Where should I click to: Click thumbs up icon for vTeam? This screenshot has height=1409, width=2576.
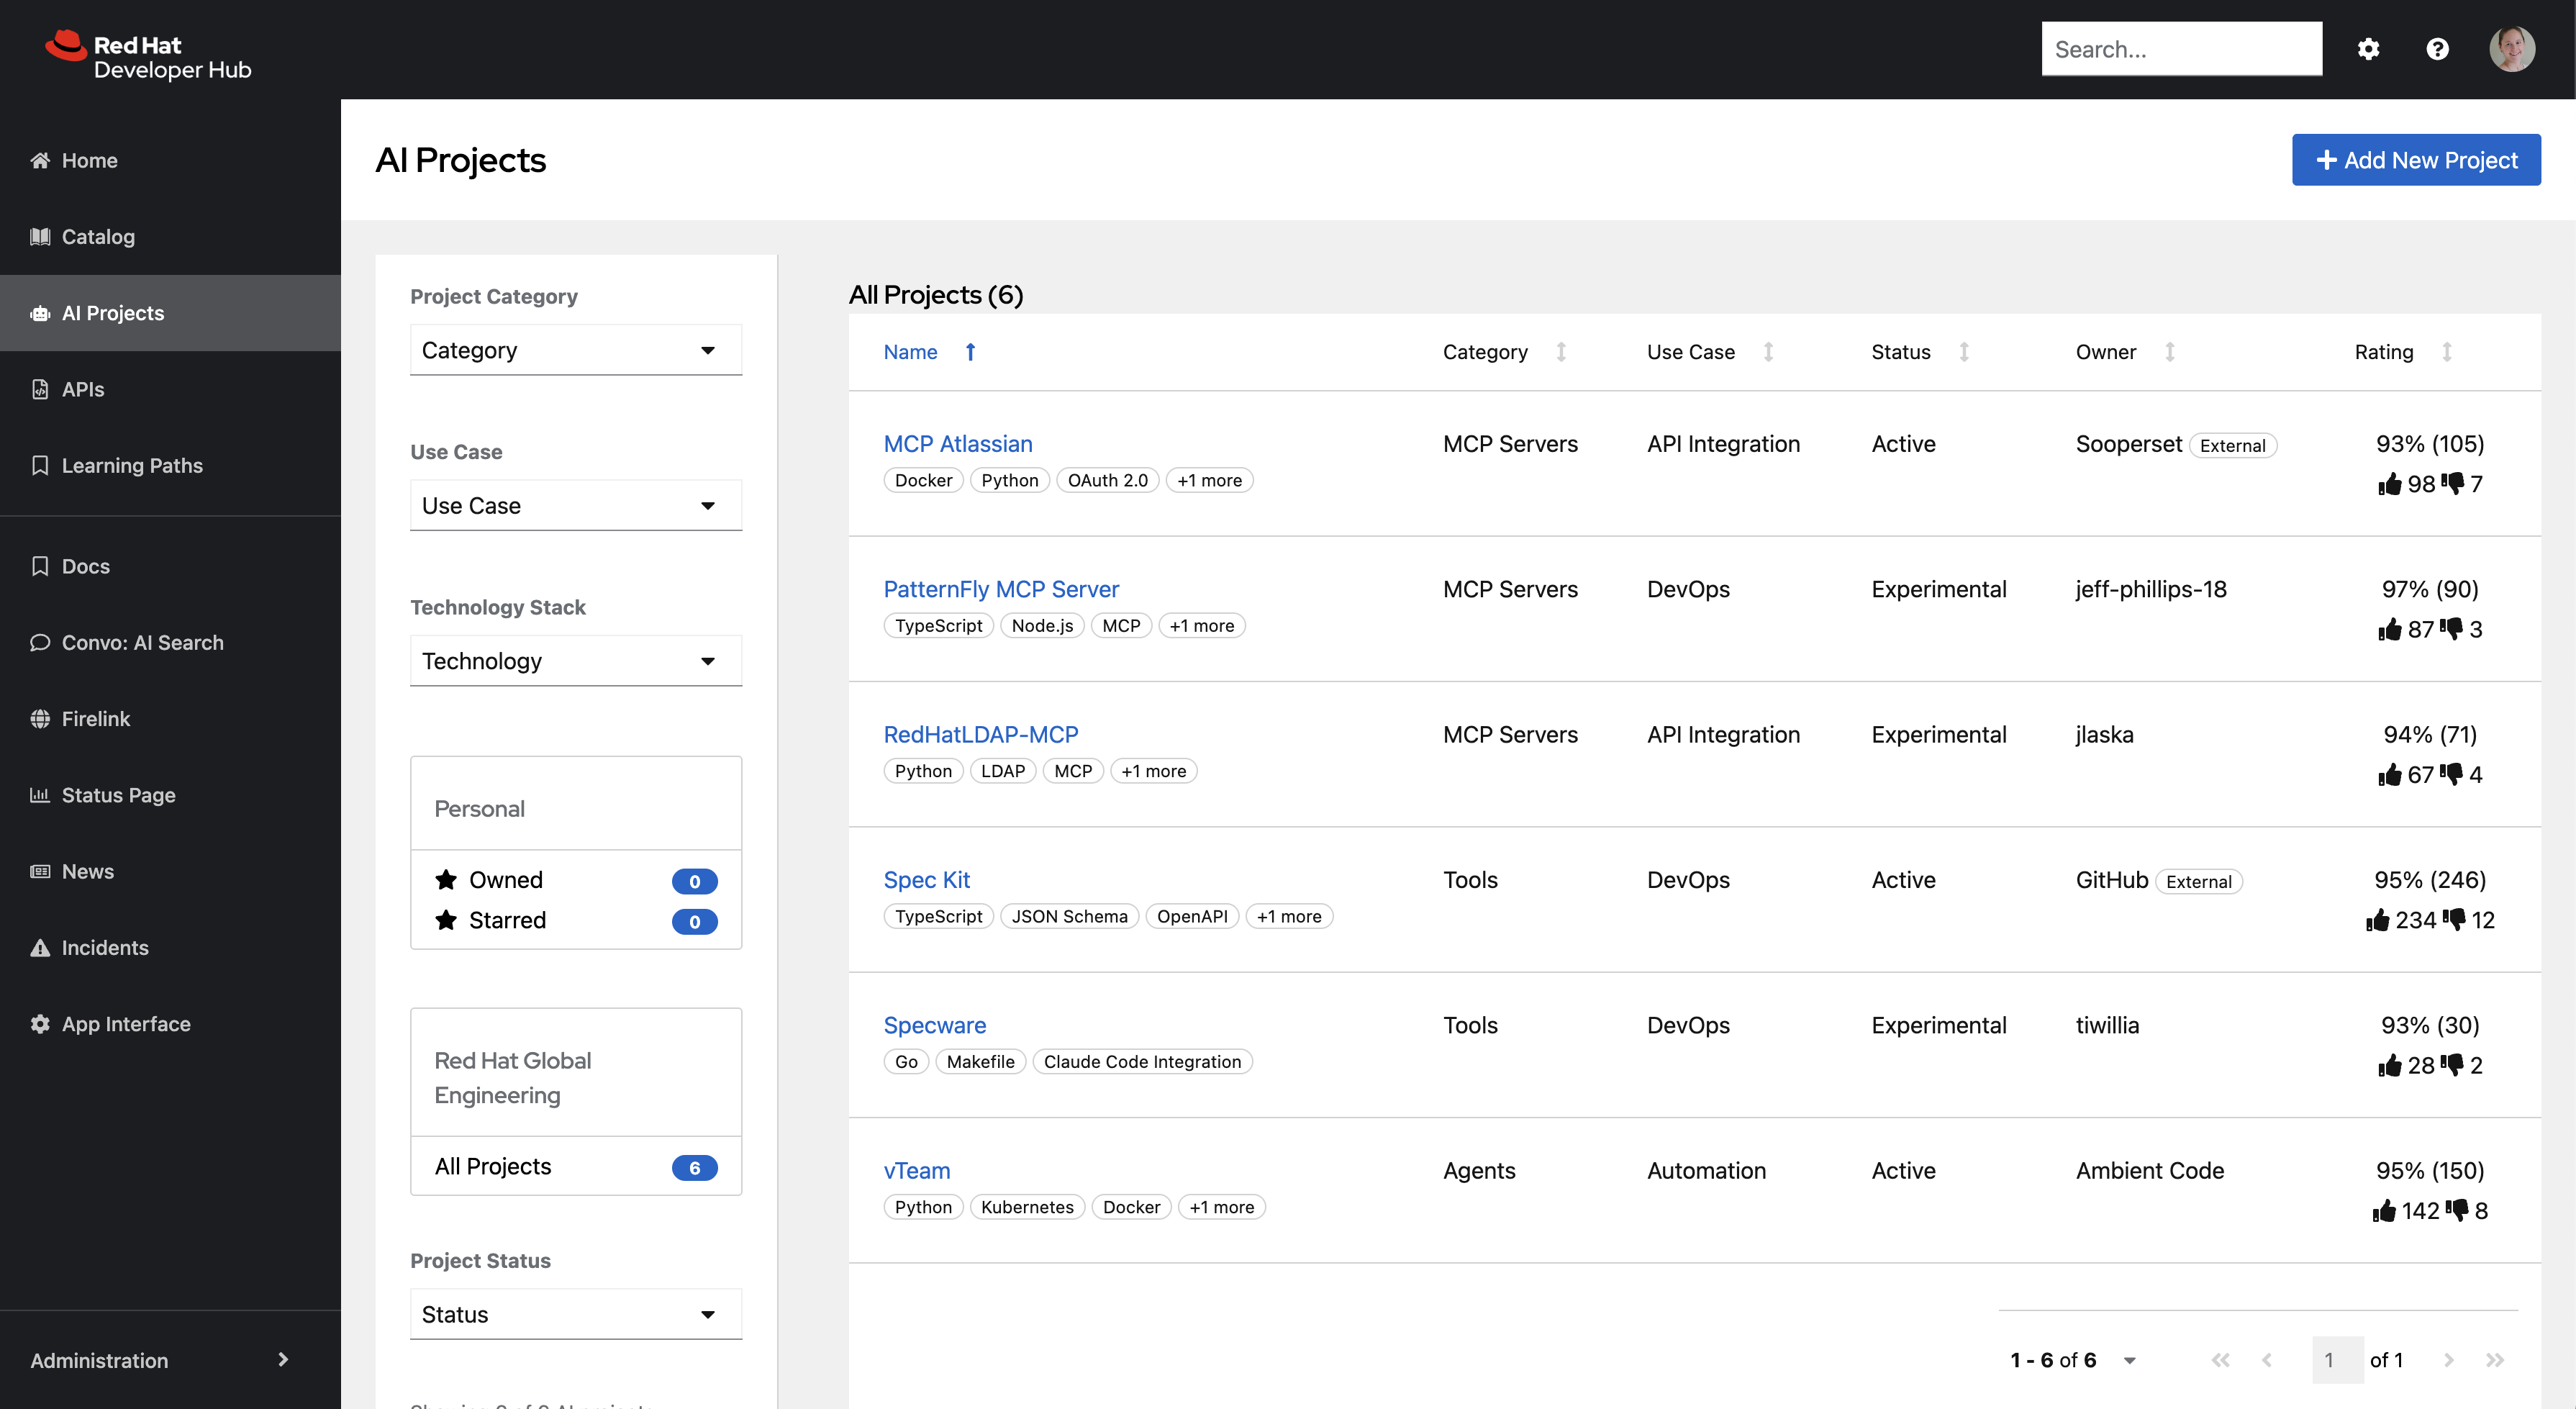pos(2384,1211)
